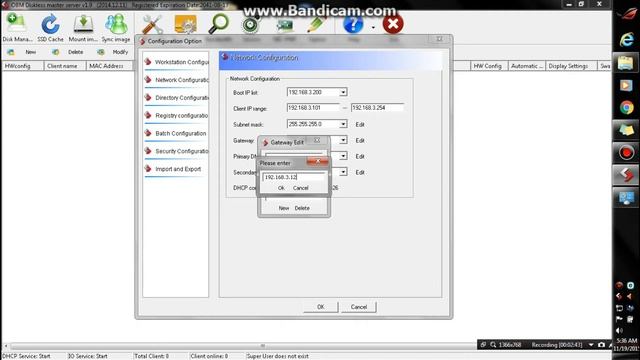The image size is (640, 360).
Task: Expand the Primary DNS dropdown arrow
Action: pos(343,156)
